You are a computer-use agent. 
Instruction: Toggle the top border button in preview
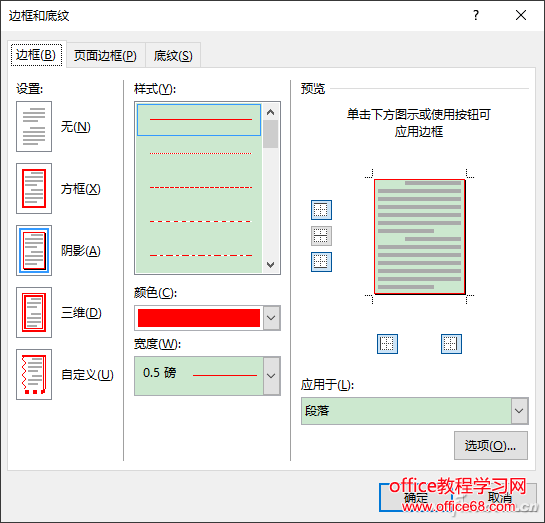coord(321,210)
